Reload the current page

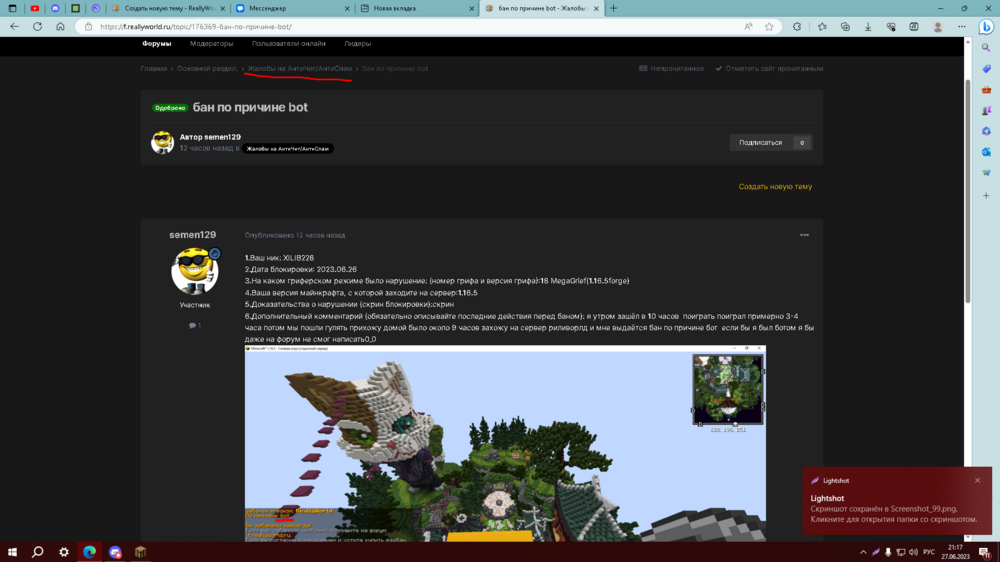[x=38, y=27]
